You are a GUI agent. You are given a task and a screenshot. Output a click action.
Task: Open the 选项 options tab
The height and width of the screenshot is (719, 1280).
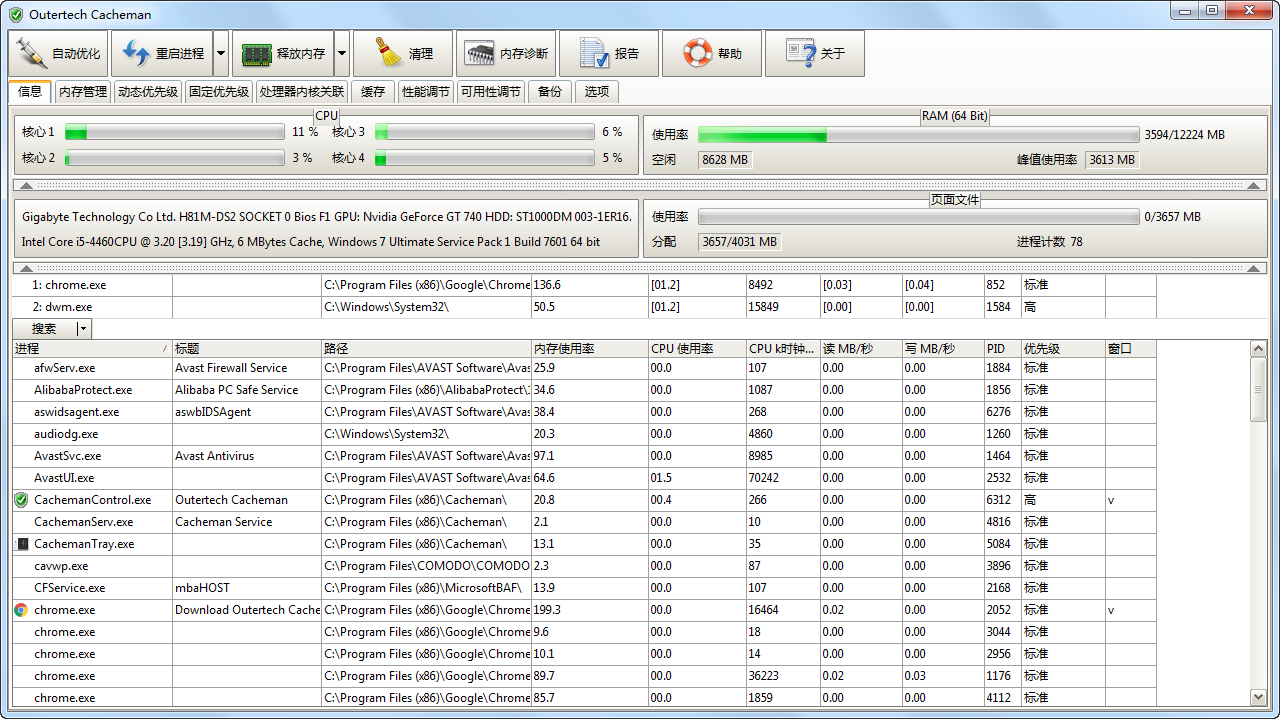pos(597,92)
